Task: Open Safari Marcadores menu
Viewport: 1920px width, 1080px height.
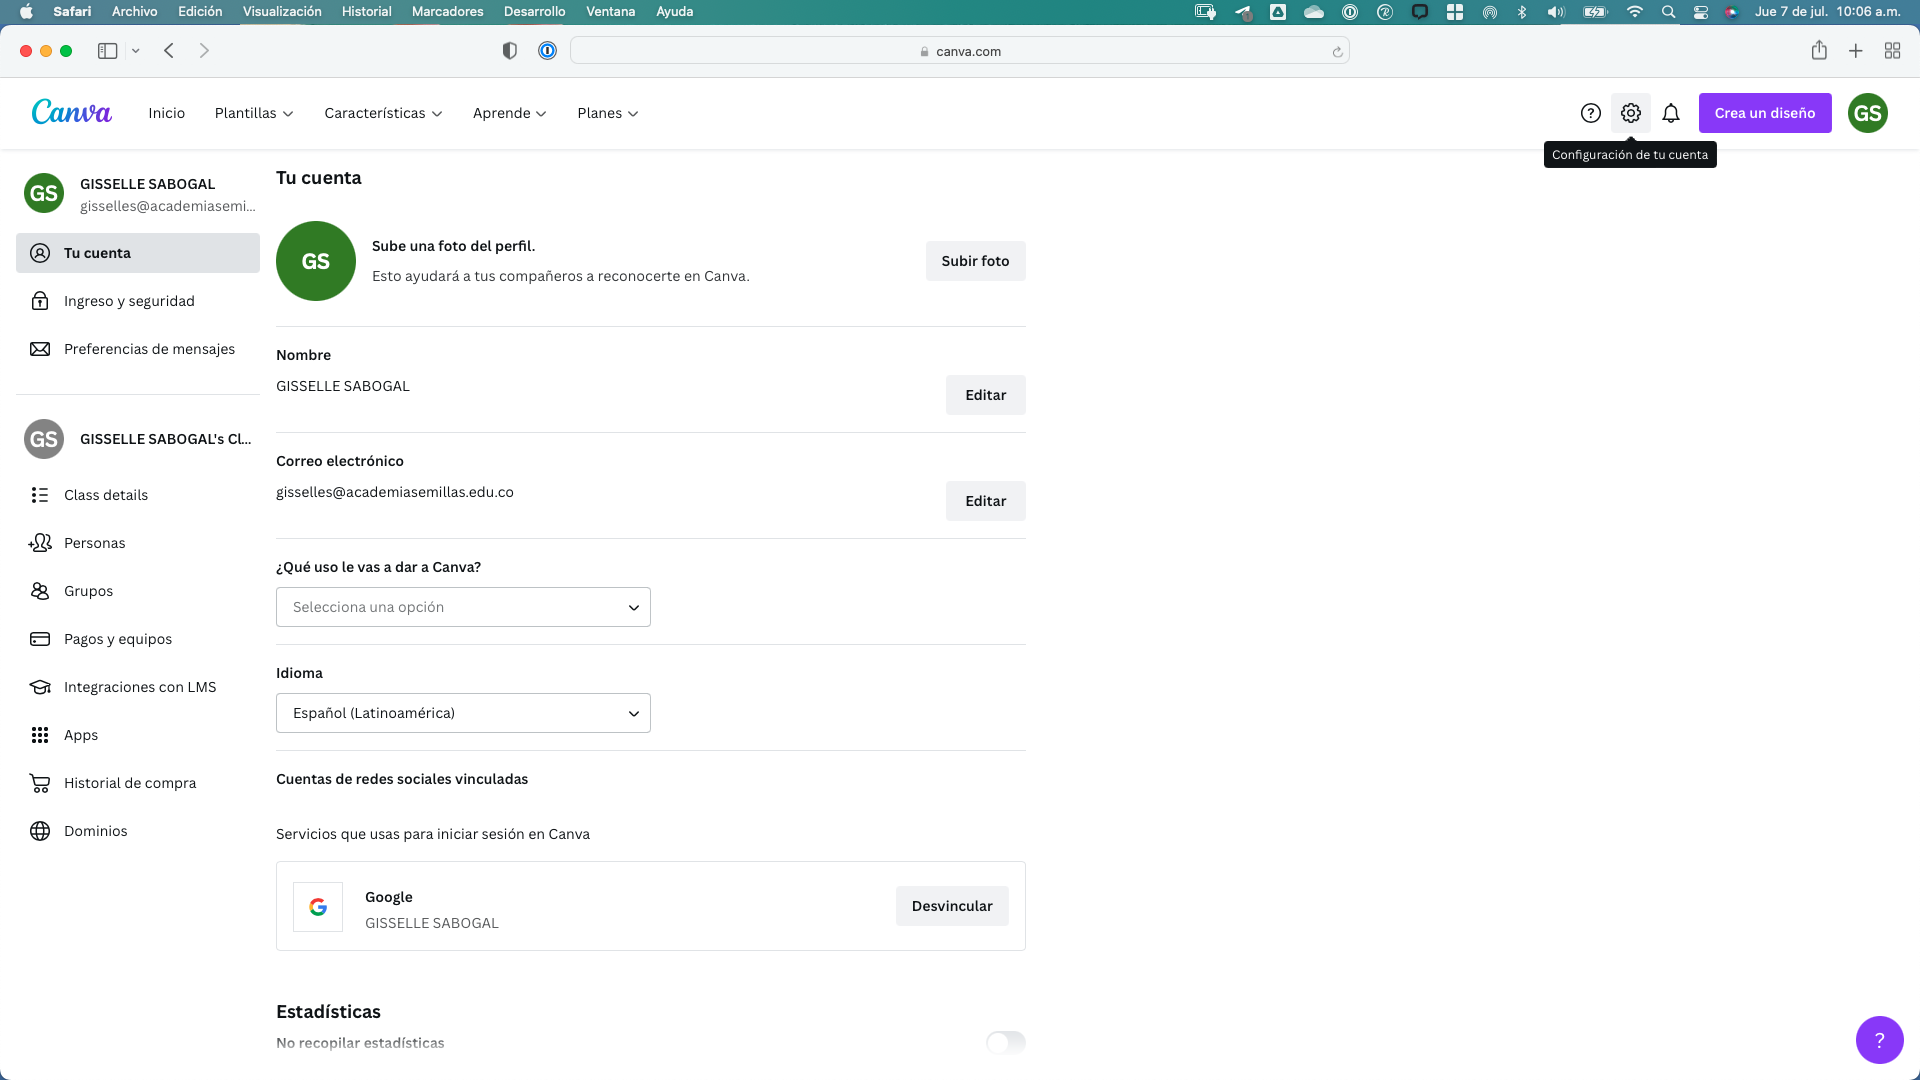Action: (x=447, y=12)
